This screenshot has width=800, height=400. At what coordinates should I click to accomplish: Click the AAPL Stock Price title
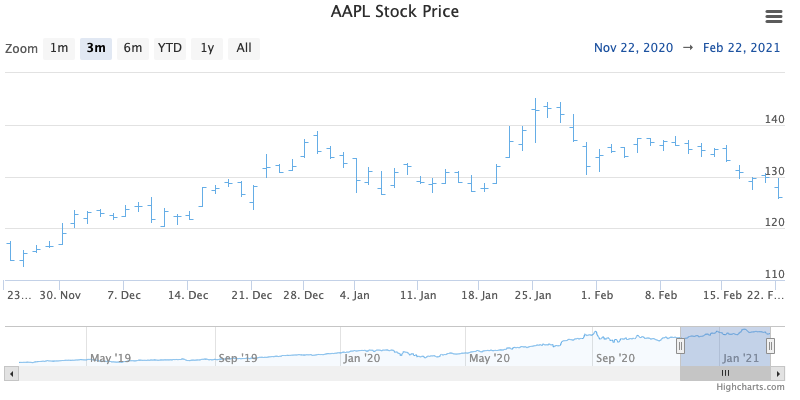(x=394, y=13)
